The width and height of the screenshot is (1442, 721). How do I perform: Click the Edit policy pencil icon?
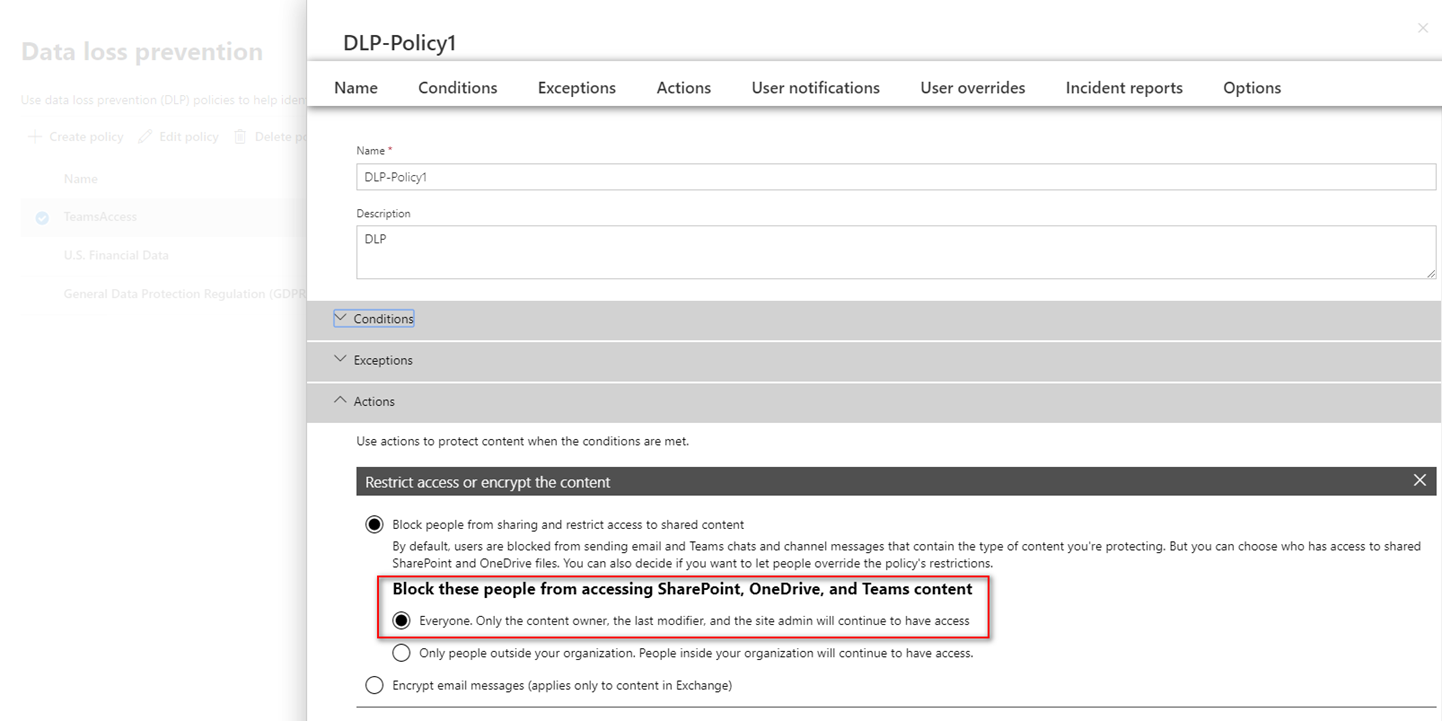145,137
